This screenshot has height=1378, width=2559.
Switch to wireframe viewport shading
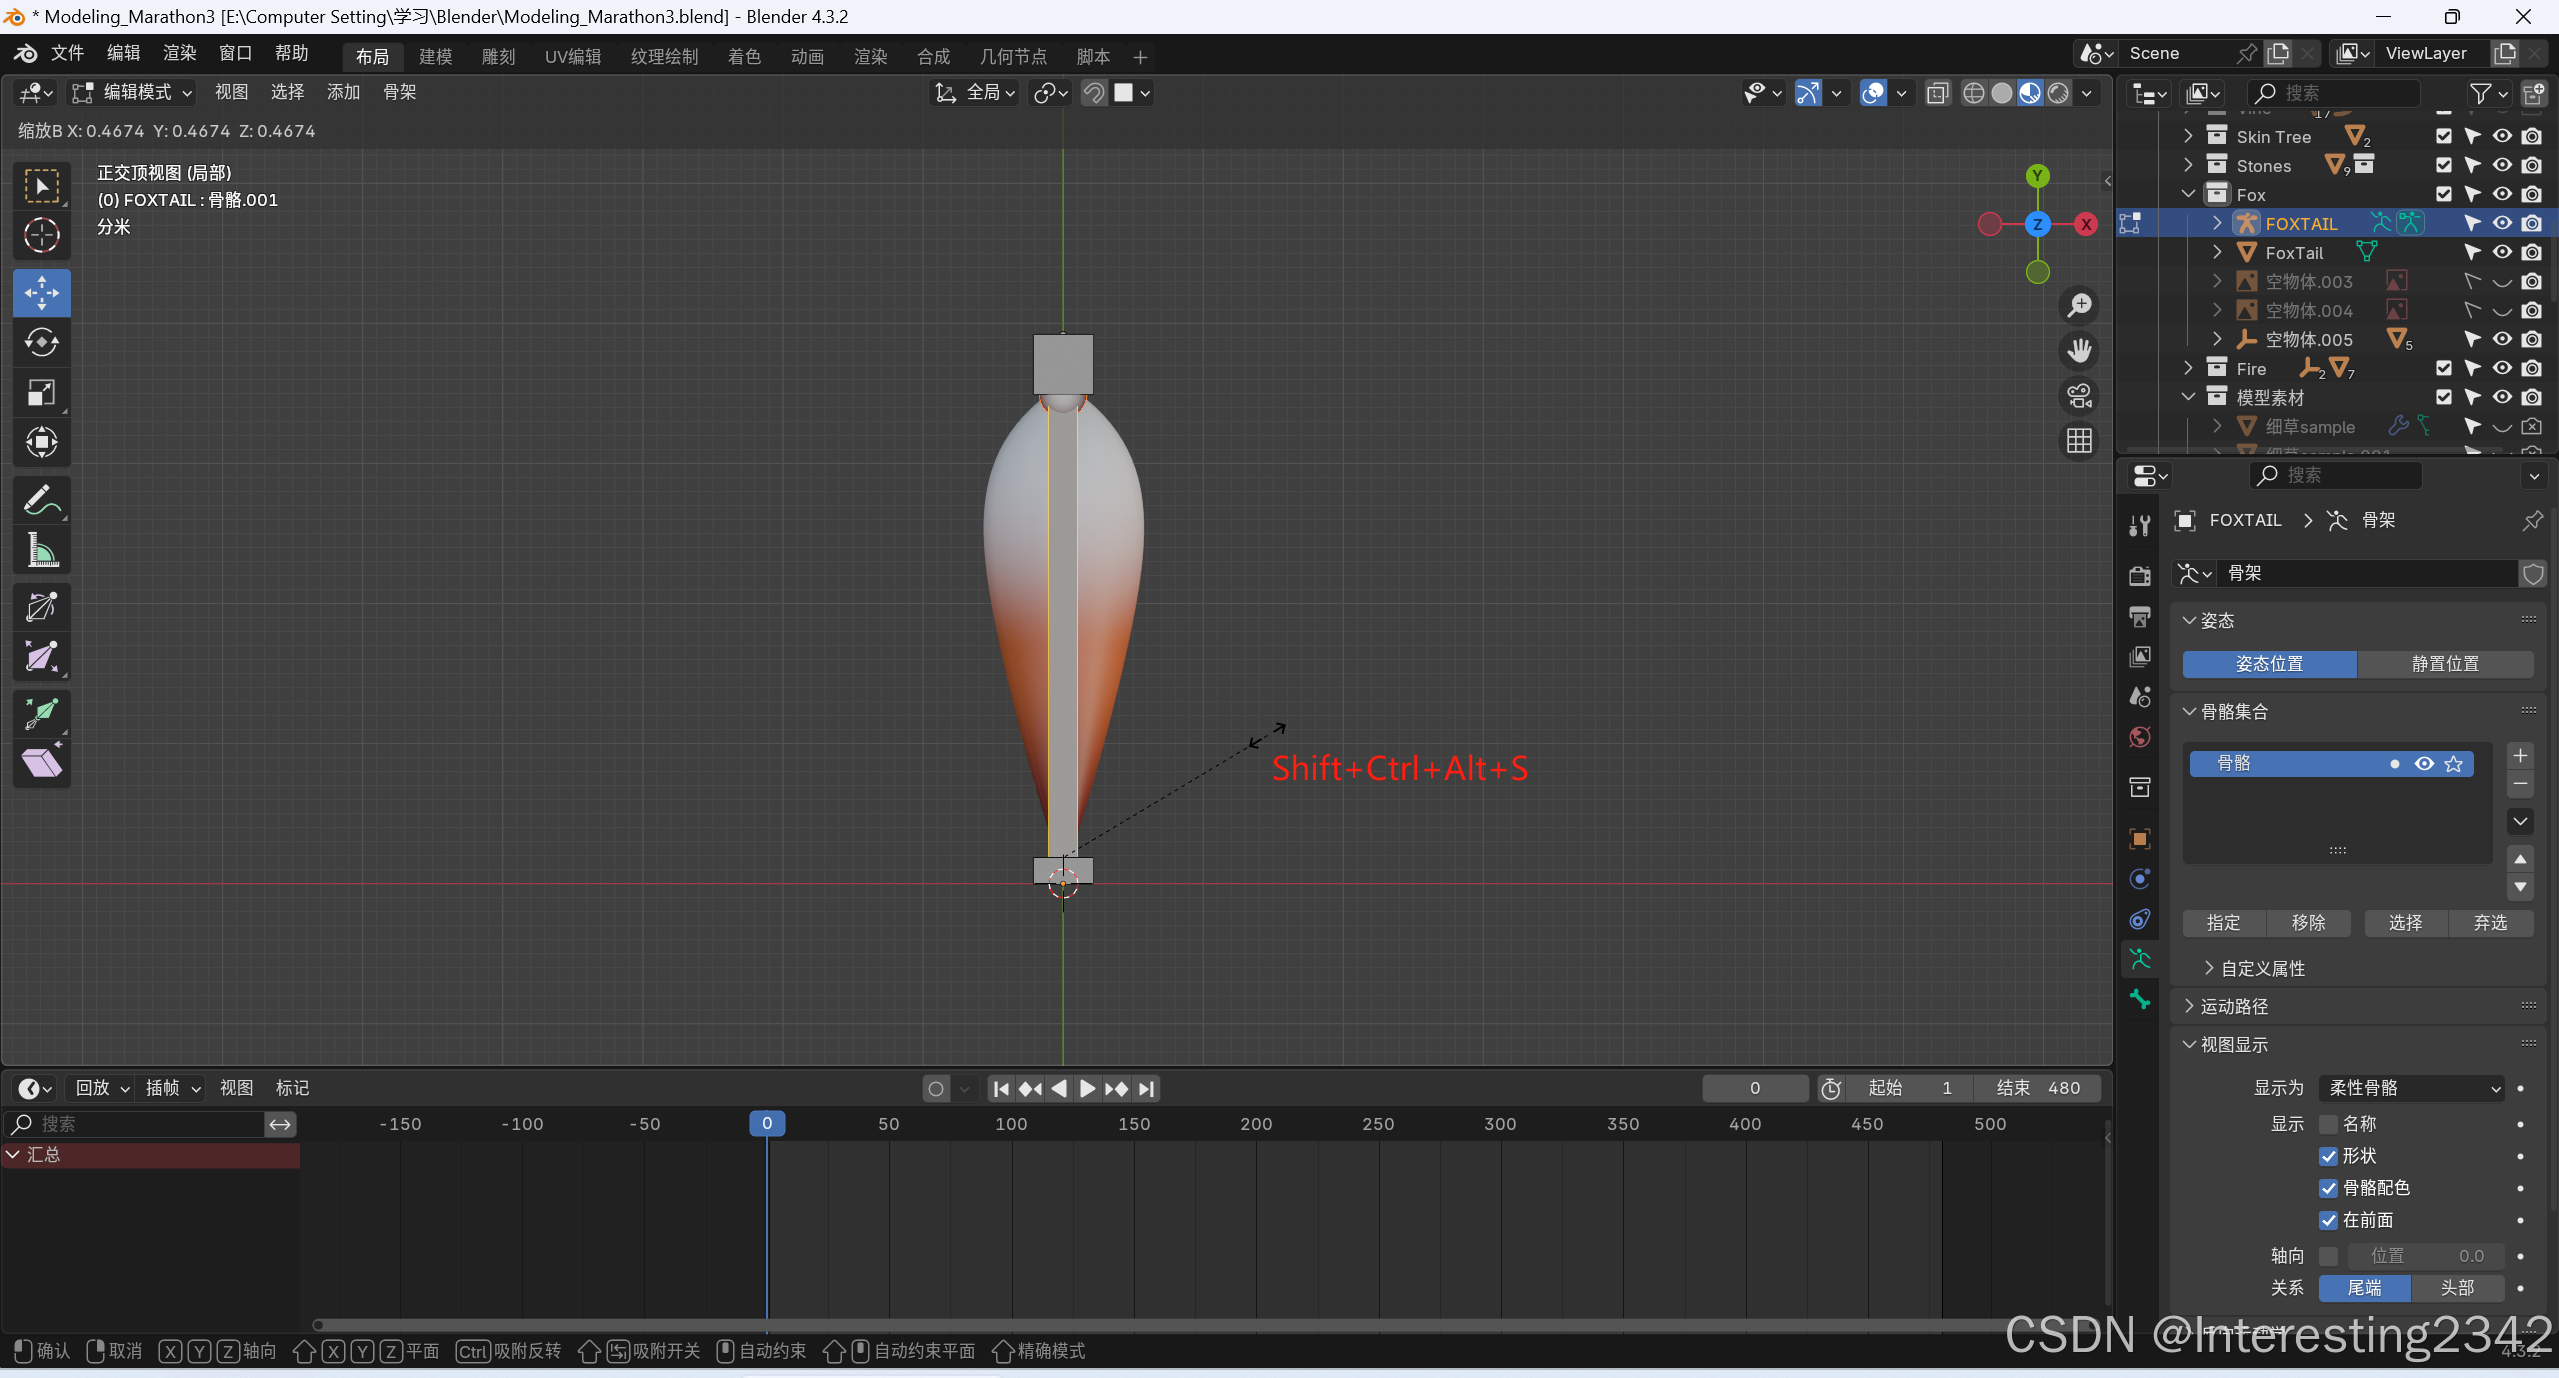click(1973, 93)
